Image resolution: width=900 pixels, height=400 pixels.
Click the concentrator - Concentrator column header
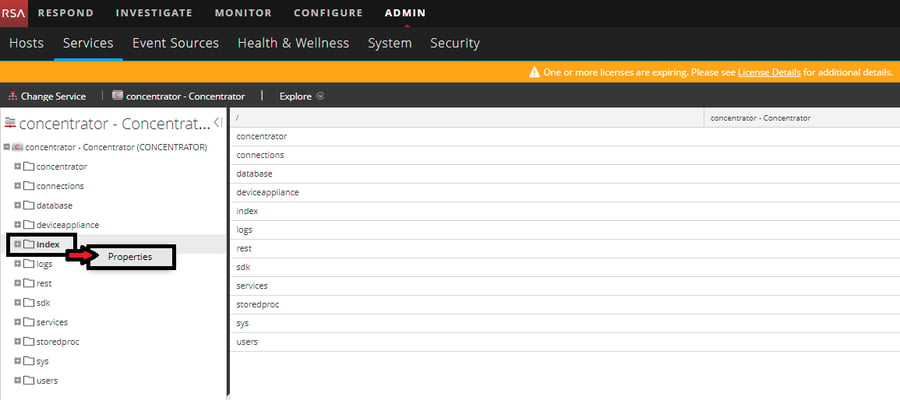[802, 118]
